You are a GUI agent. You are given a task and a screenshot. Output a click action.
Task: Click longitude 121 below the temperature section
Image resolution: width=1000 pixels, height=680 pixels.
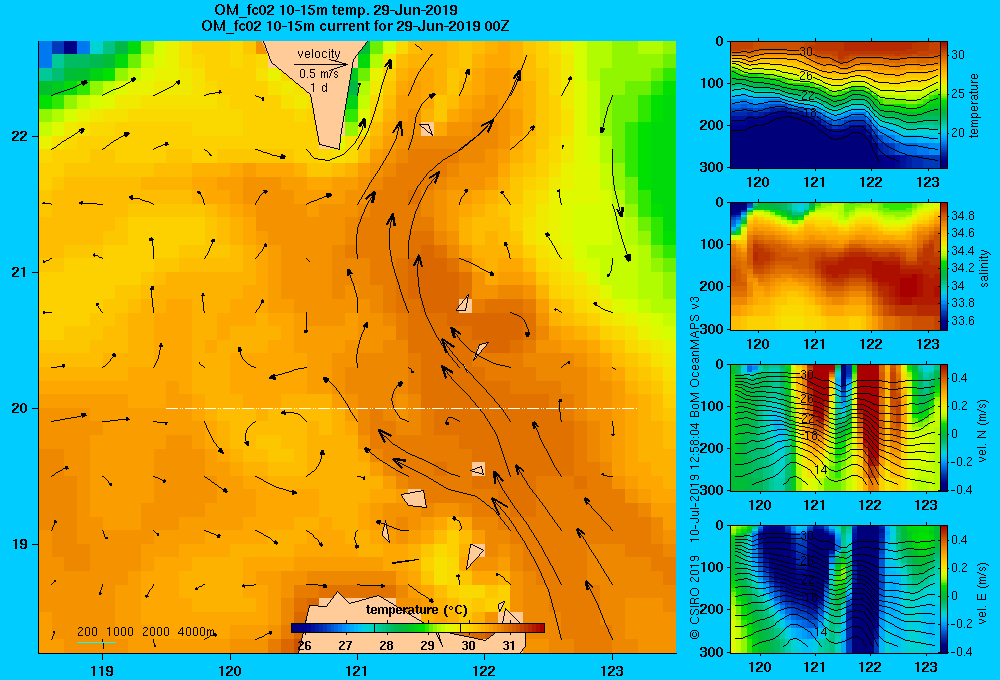point(814,182)
